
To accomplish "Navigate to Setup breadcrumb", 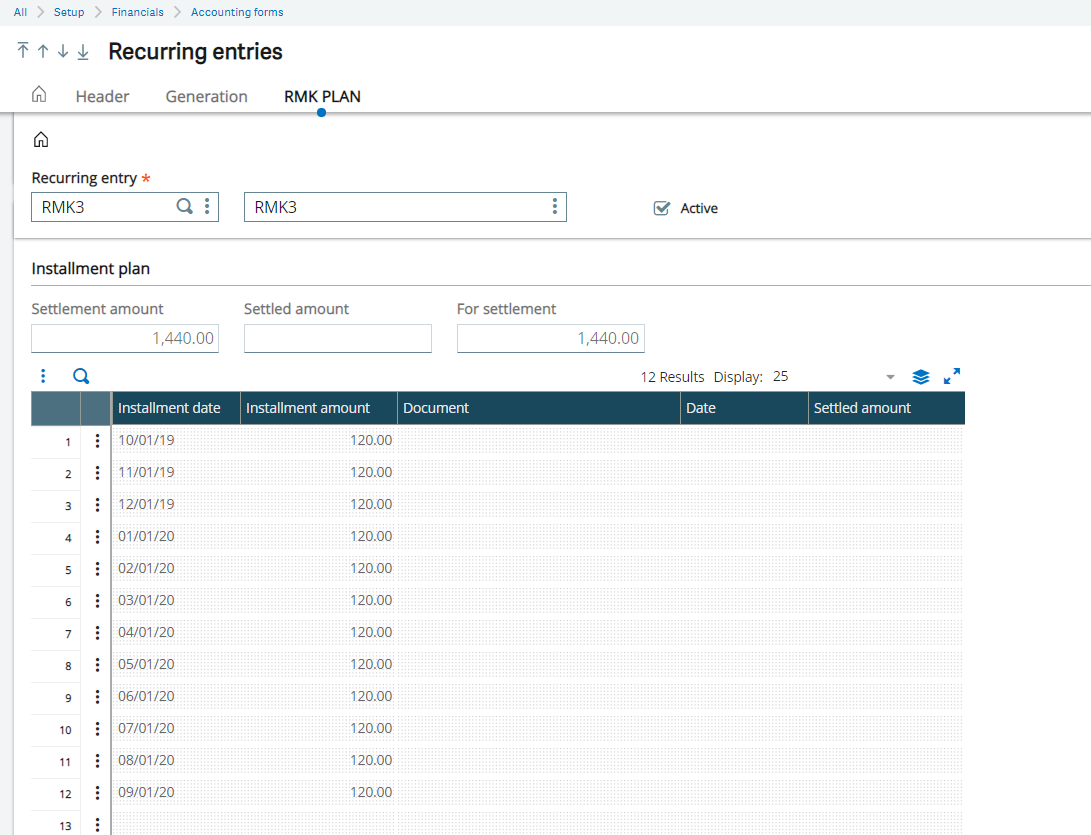I will [x=69, y=12].
